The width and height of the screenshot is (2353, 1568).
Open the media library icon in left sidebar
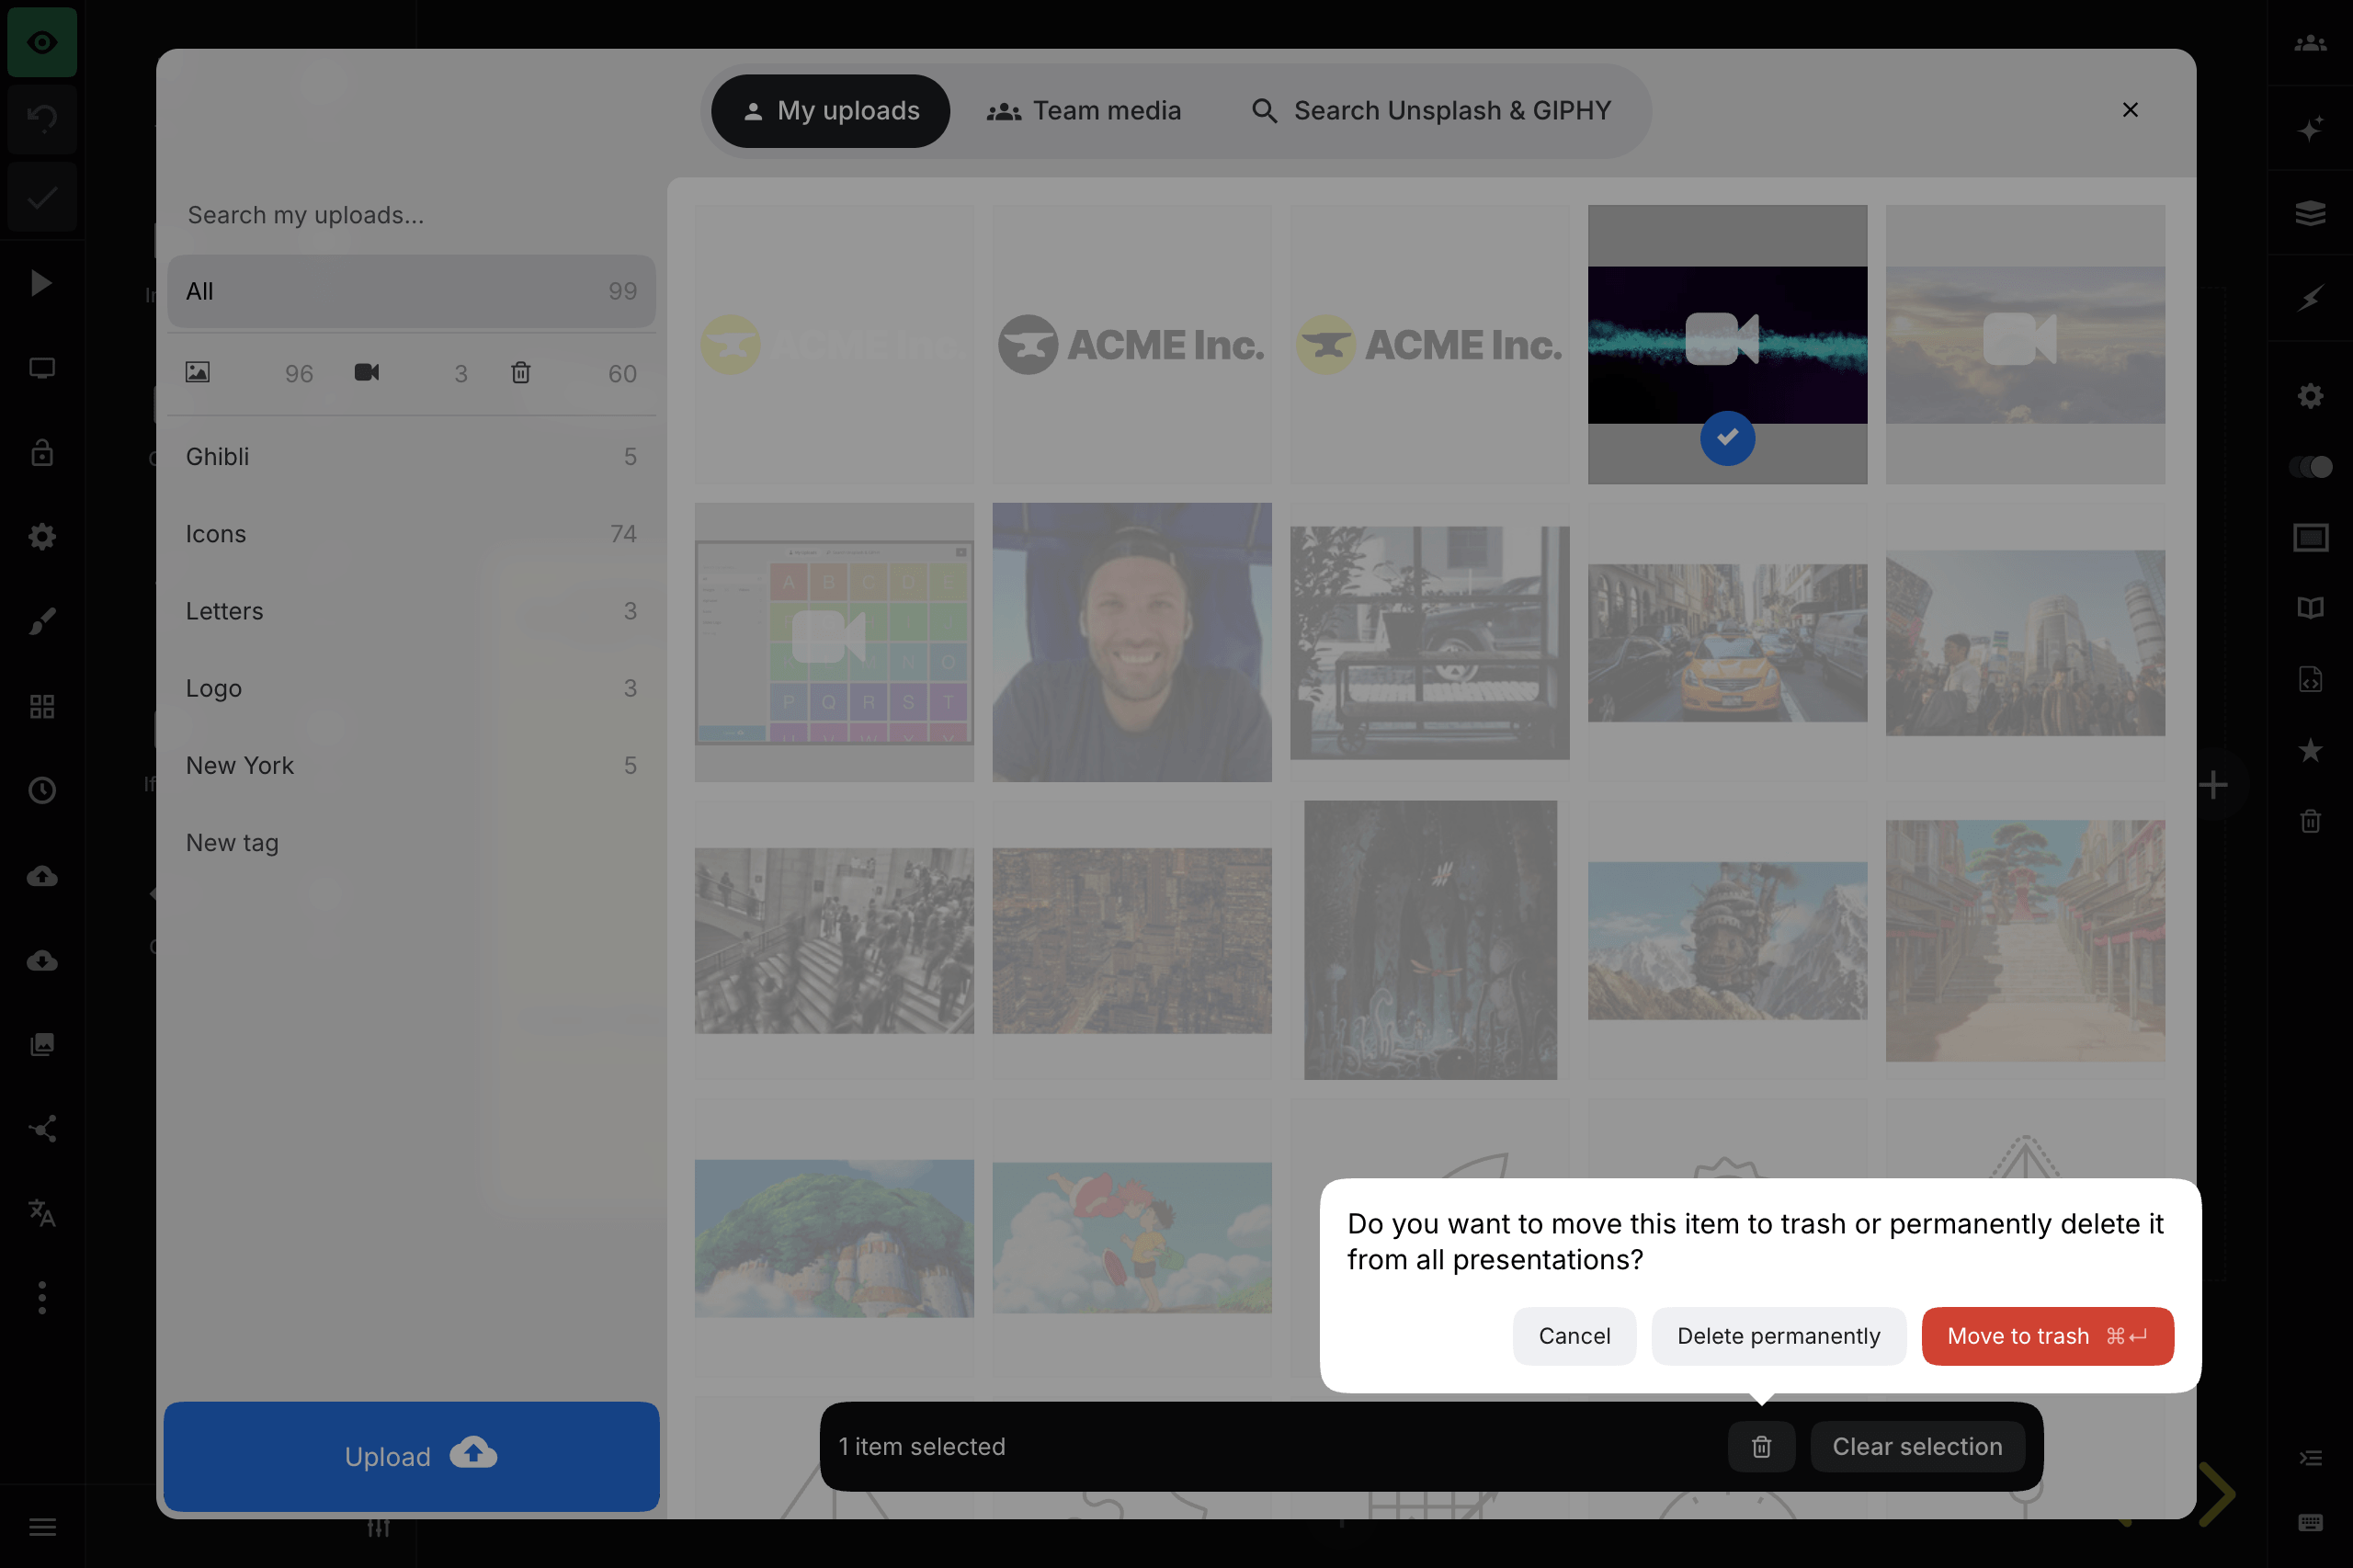[x=42, y=1045]
